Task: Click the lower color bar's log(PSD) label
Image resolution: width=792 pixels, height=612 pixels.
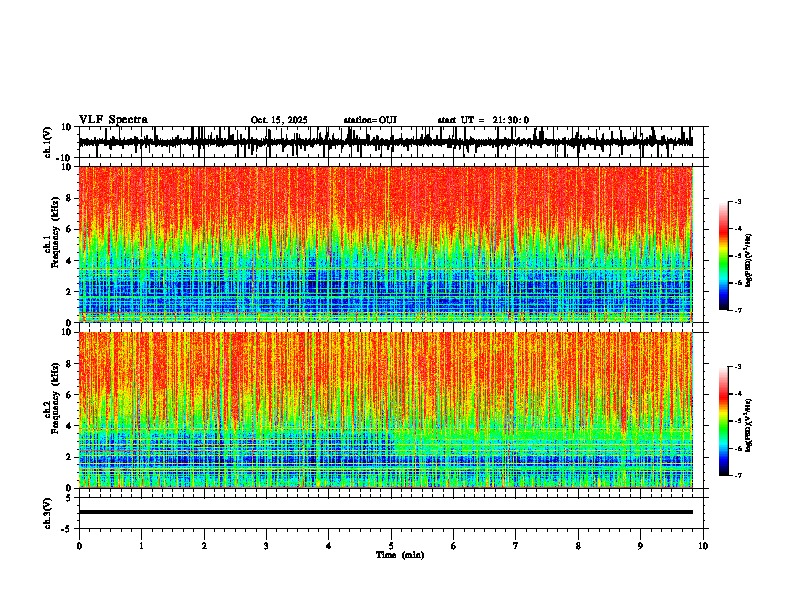Action: (749, 425)
